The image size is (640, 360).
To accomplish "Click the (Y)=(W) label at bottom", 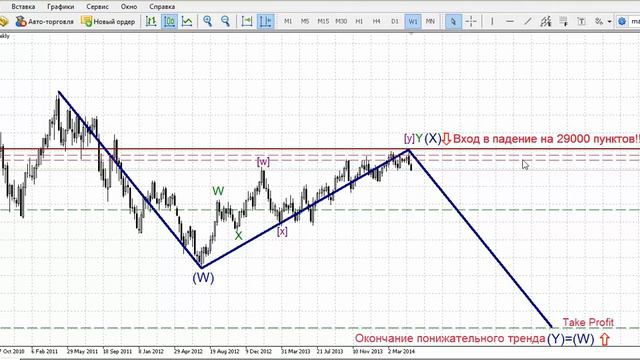I will (x=571, y=339).
